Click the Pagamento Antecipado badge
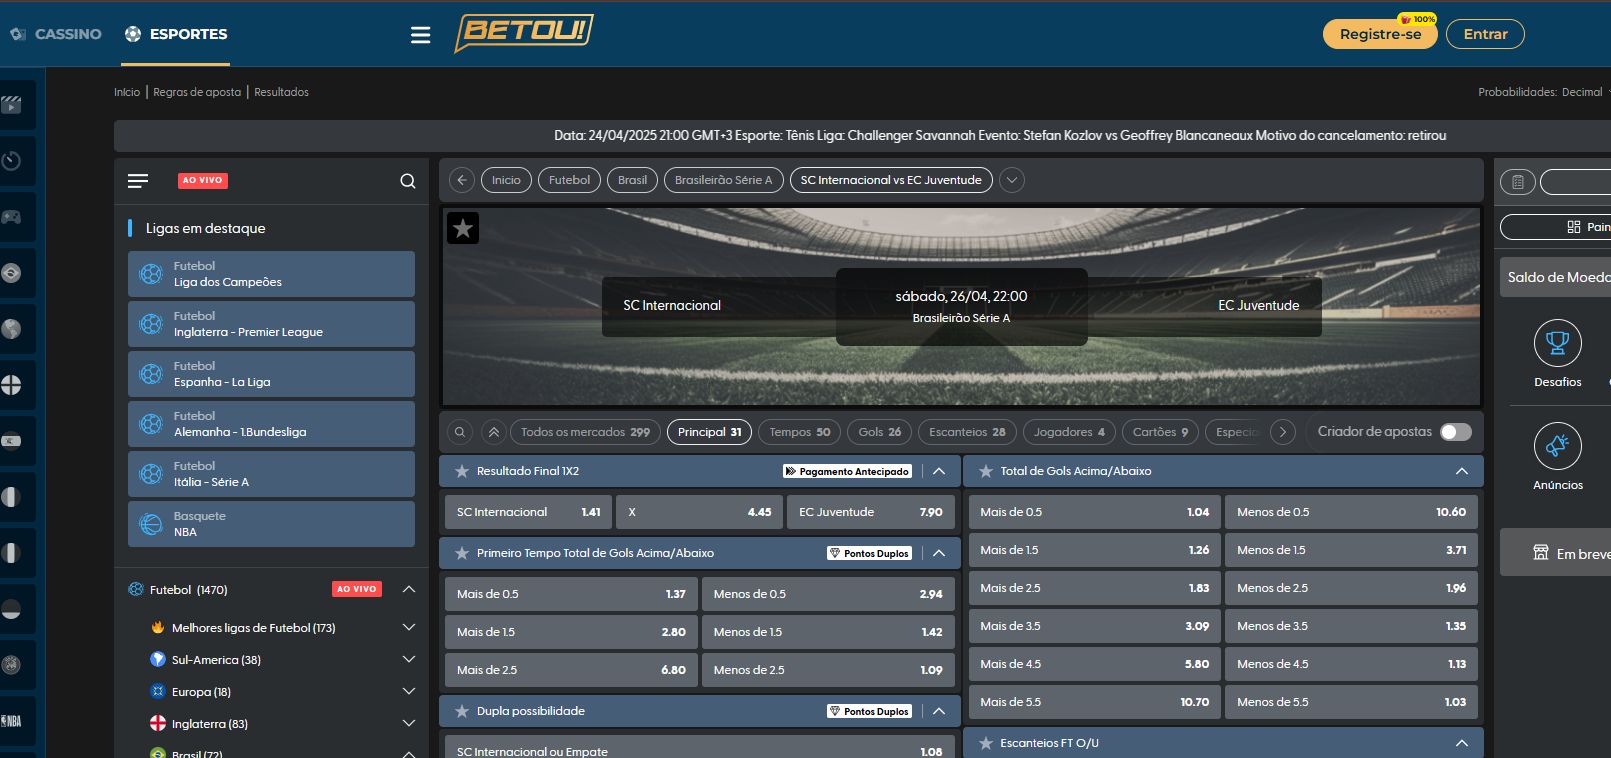The image size is (1611, 758). pos(847,471)
